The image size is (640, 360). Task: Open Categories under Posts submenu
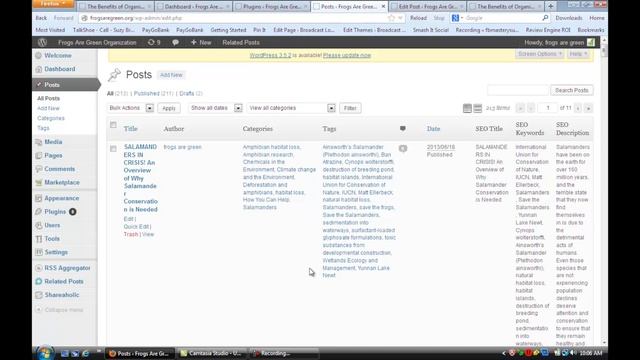[x=51, y=118]
